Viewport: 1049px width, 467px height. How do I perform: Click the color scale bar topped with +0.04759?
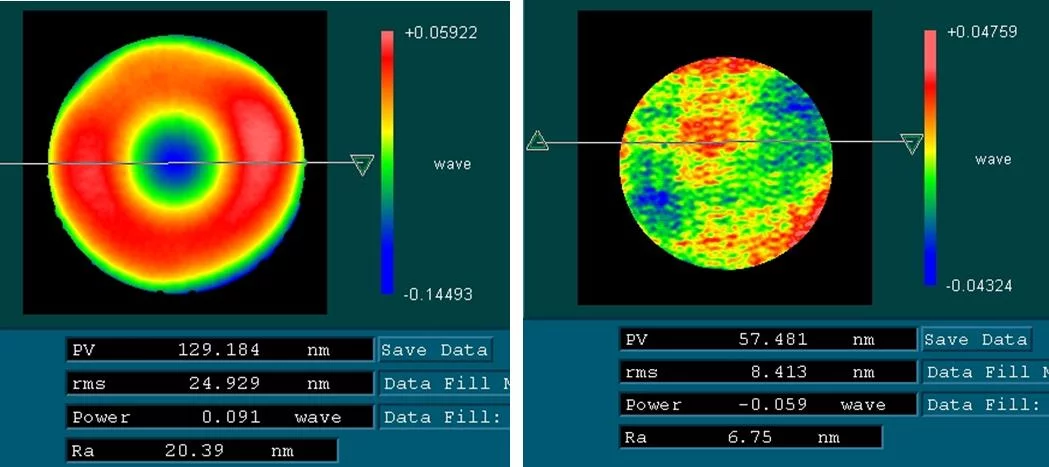click(930, 157)
